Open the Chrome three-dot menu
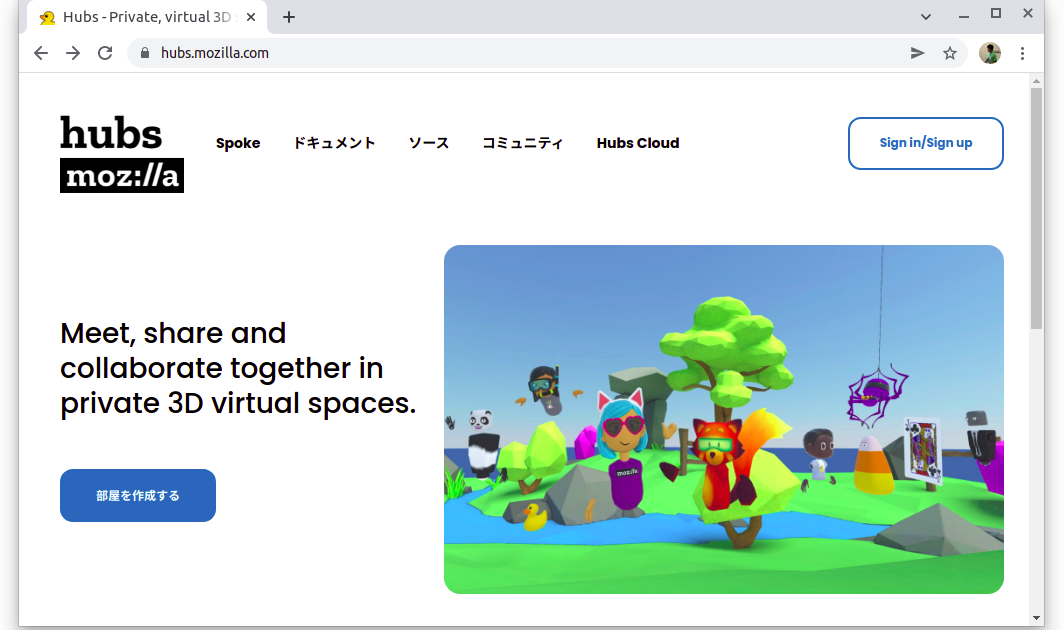This screenshot has height=630, width=1064. coord(1023,53)
